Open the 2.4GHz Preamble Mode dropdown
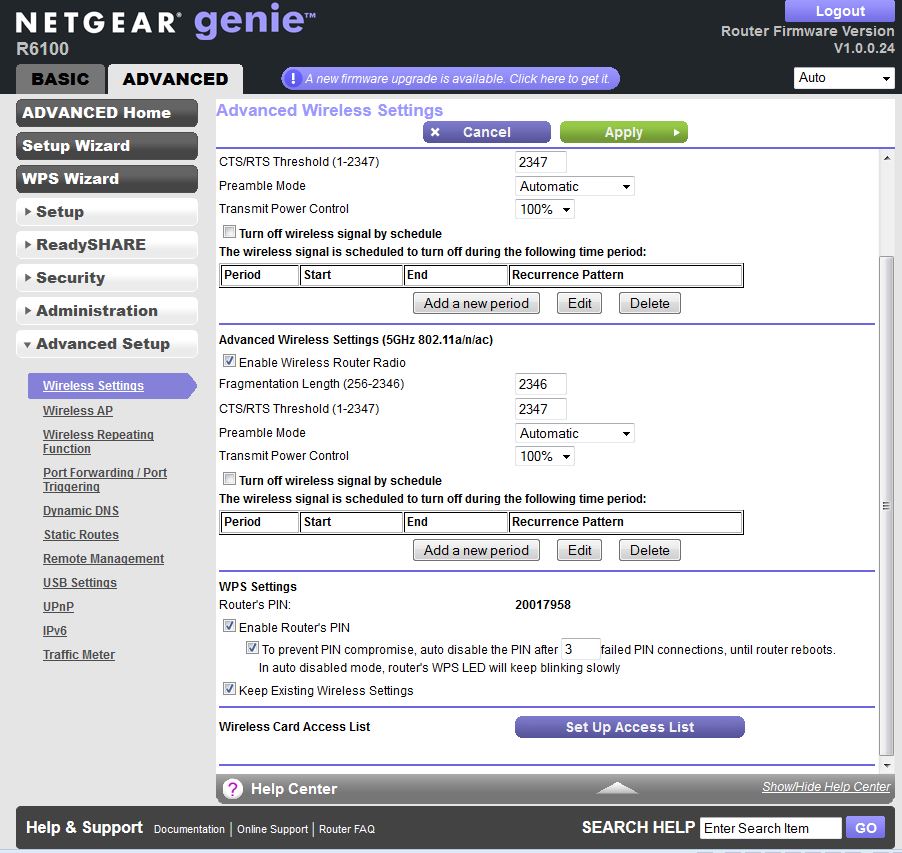Screen dimensions: 902x853 [574, 186]
